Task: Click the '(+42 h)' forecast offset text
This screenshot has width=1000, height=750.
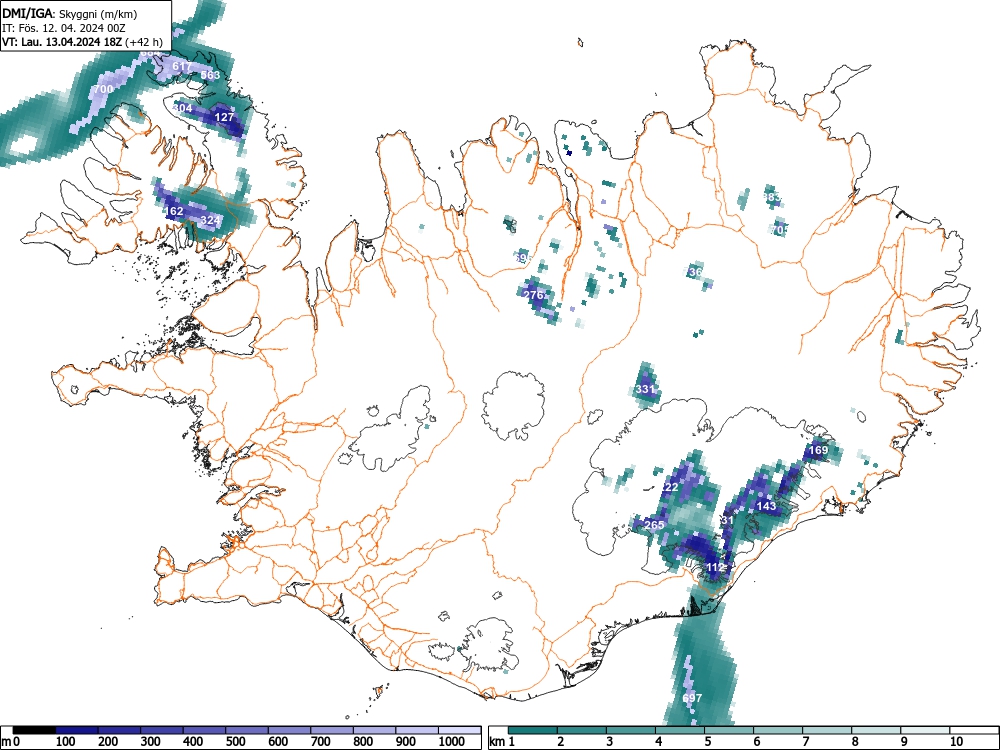Action: pyautogui.click(x=144, y=42)
